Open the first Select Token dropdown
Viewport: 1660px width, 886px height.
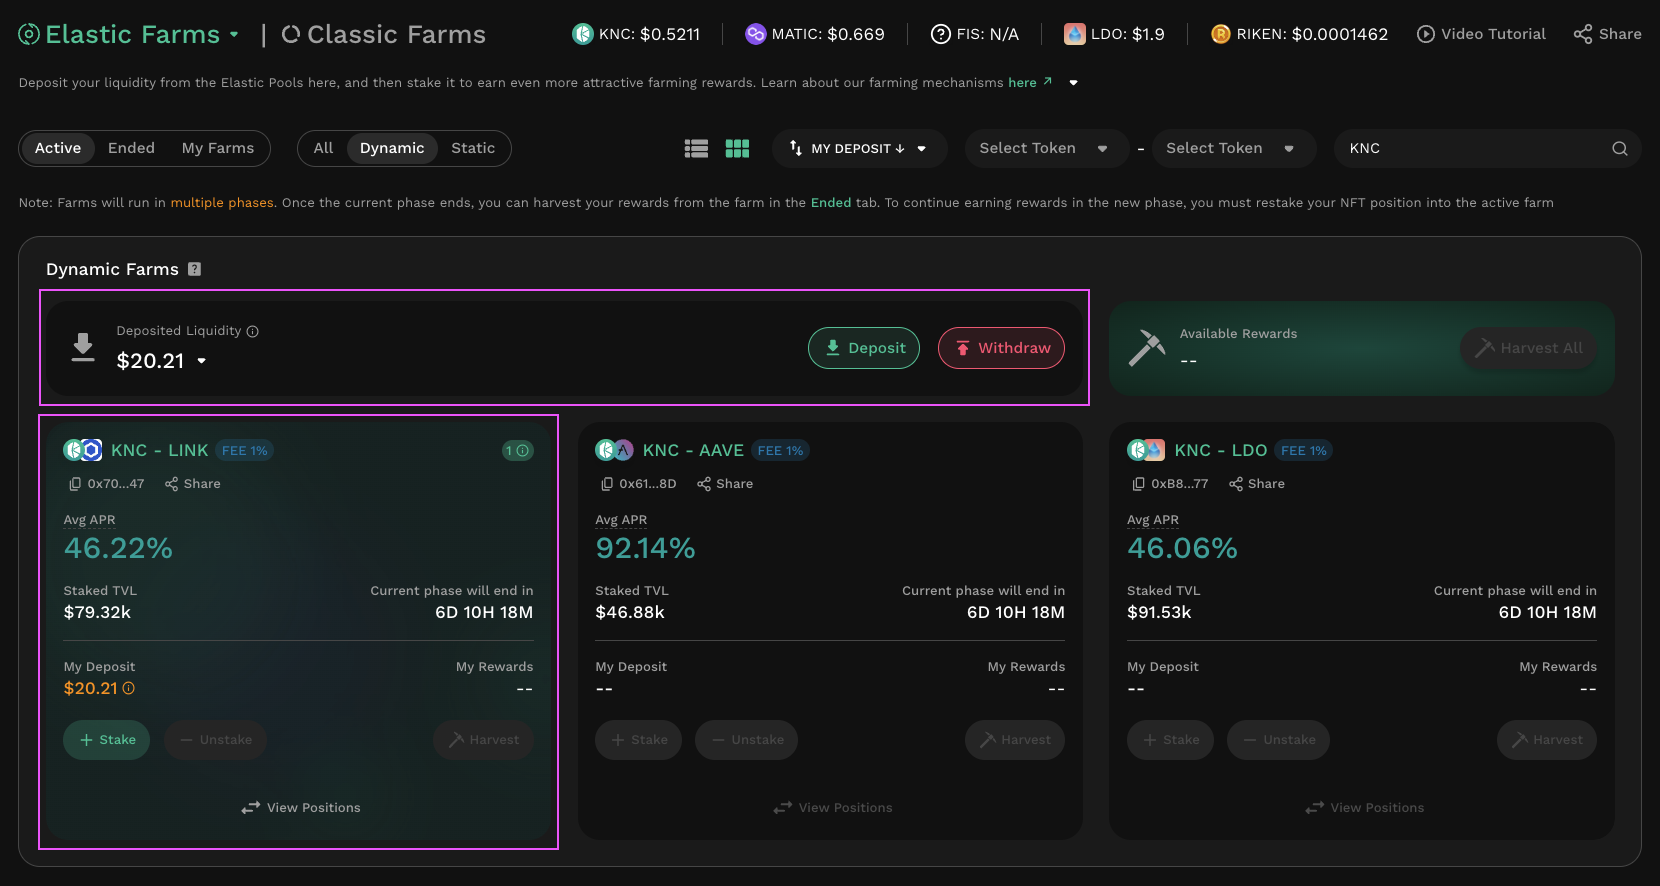[x=1043, y=148]
